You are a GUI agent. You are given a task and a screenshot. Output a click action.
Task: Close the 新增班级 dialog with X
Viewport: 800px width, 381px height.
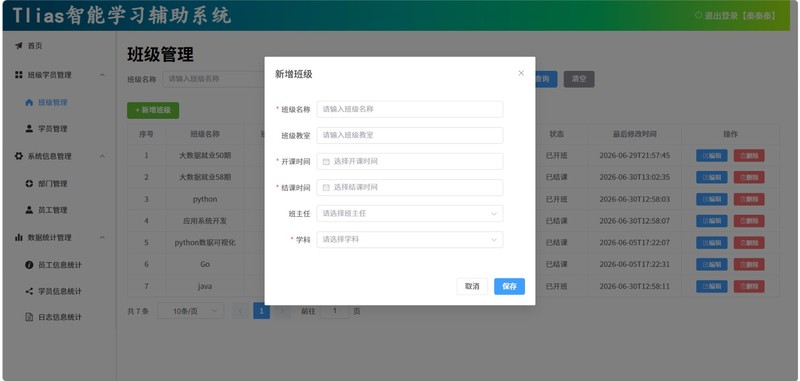point(521,73)
